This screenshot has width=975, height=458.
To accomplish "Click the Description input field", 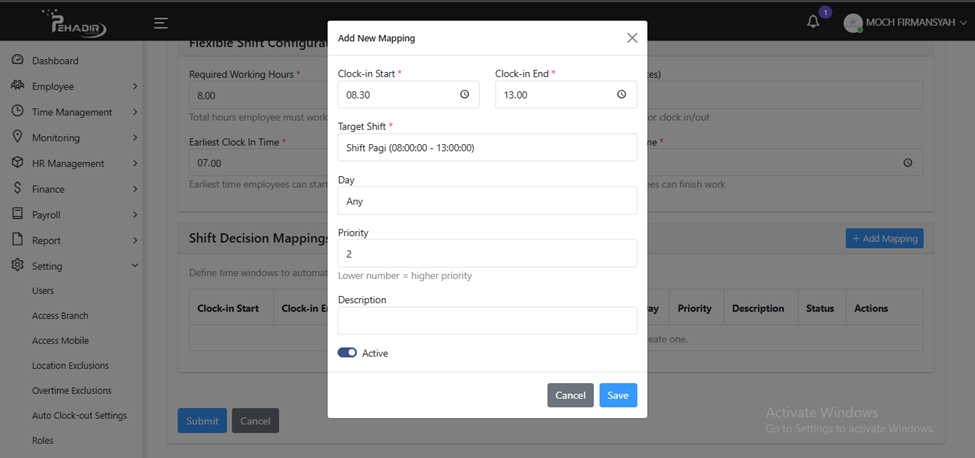I will pos(488,321).
